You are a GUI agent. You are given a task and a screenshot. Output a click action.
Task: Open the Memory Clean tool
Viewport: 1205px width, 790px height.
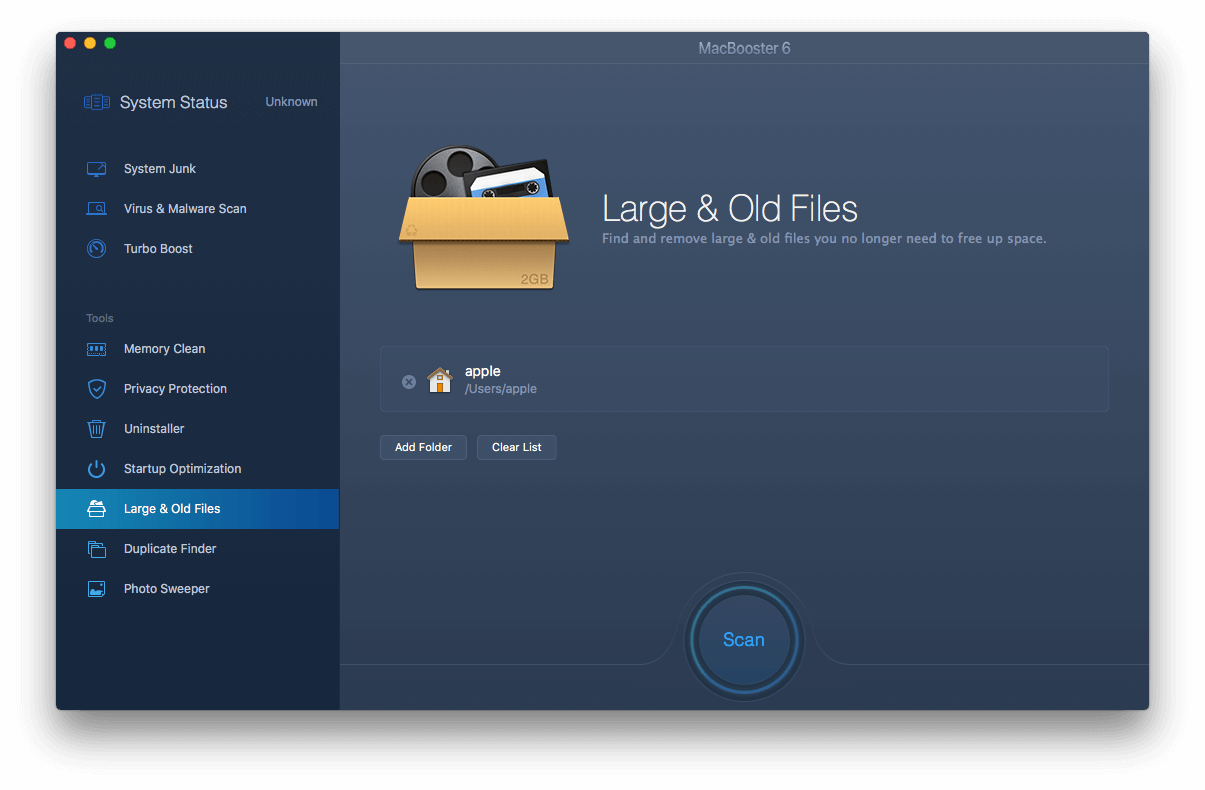coord(164,348)
